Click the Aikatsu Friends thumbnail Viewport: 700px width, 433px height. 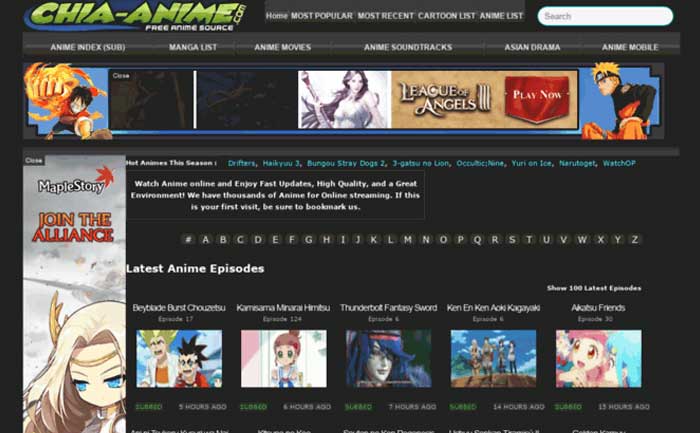[x=599, y=359]
